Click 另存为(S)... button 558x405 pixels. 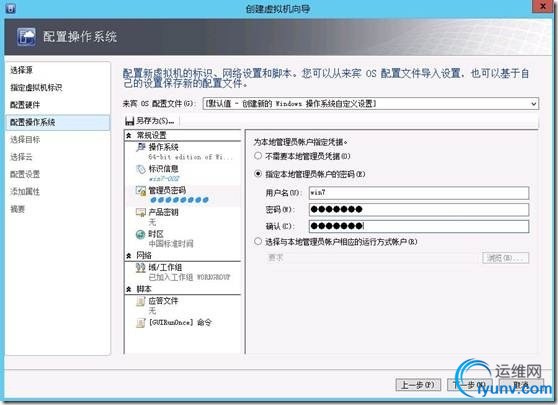coord(150,121)
